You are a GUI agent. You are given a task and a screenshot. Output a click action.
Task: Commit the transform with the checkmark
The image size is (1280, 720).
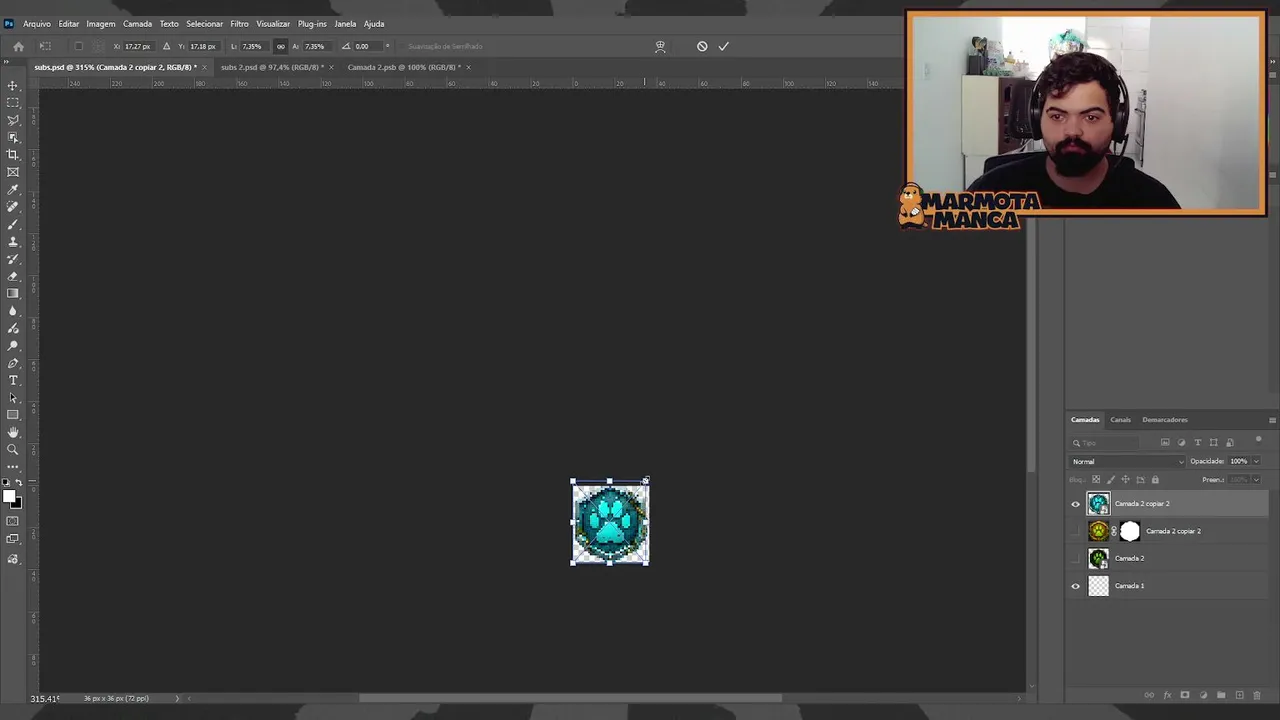723,46
